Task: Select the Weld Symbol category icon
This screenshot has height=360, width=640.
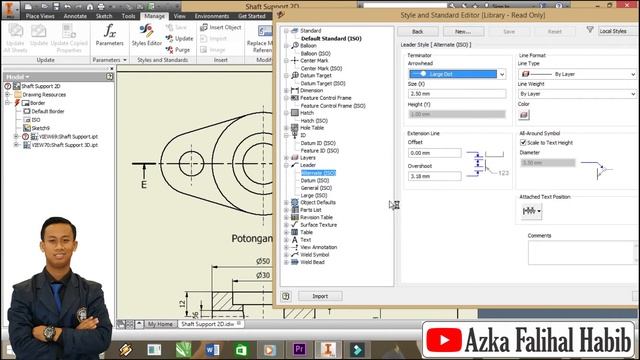Action: (x=295, y=254)
